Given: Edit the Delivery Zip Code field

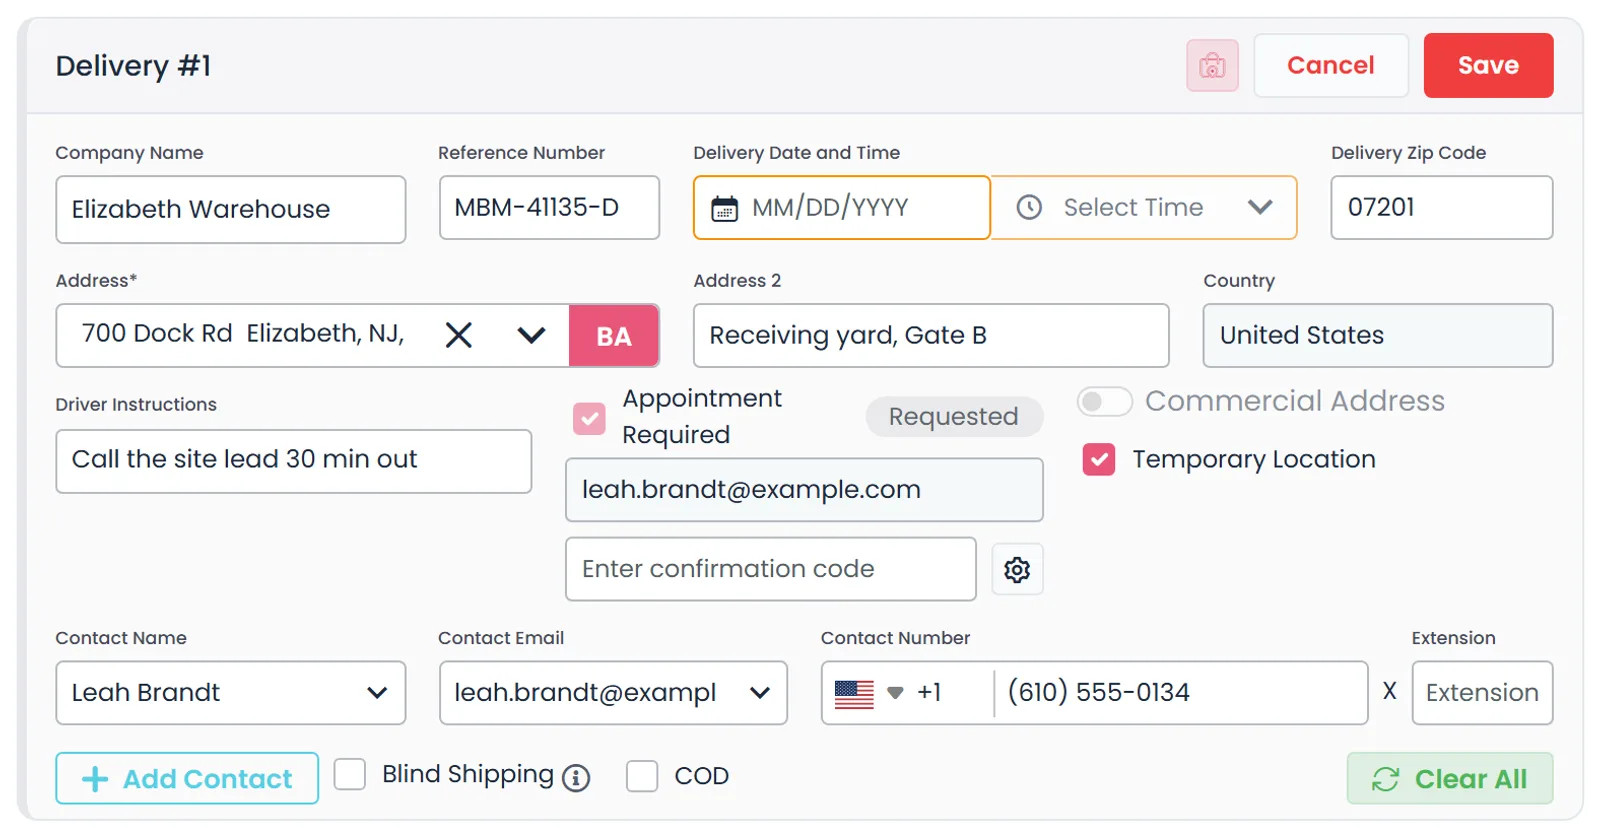Looking at the screenshot, I should pos(1441,207).
